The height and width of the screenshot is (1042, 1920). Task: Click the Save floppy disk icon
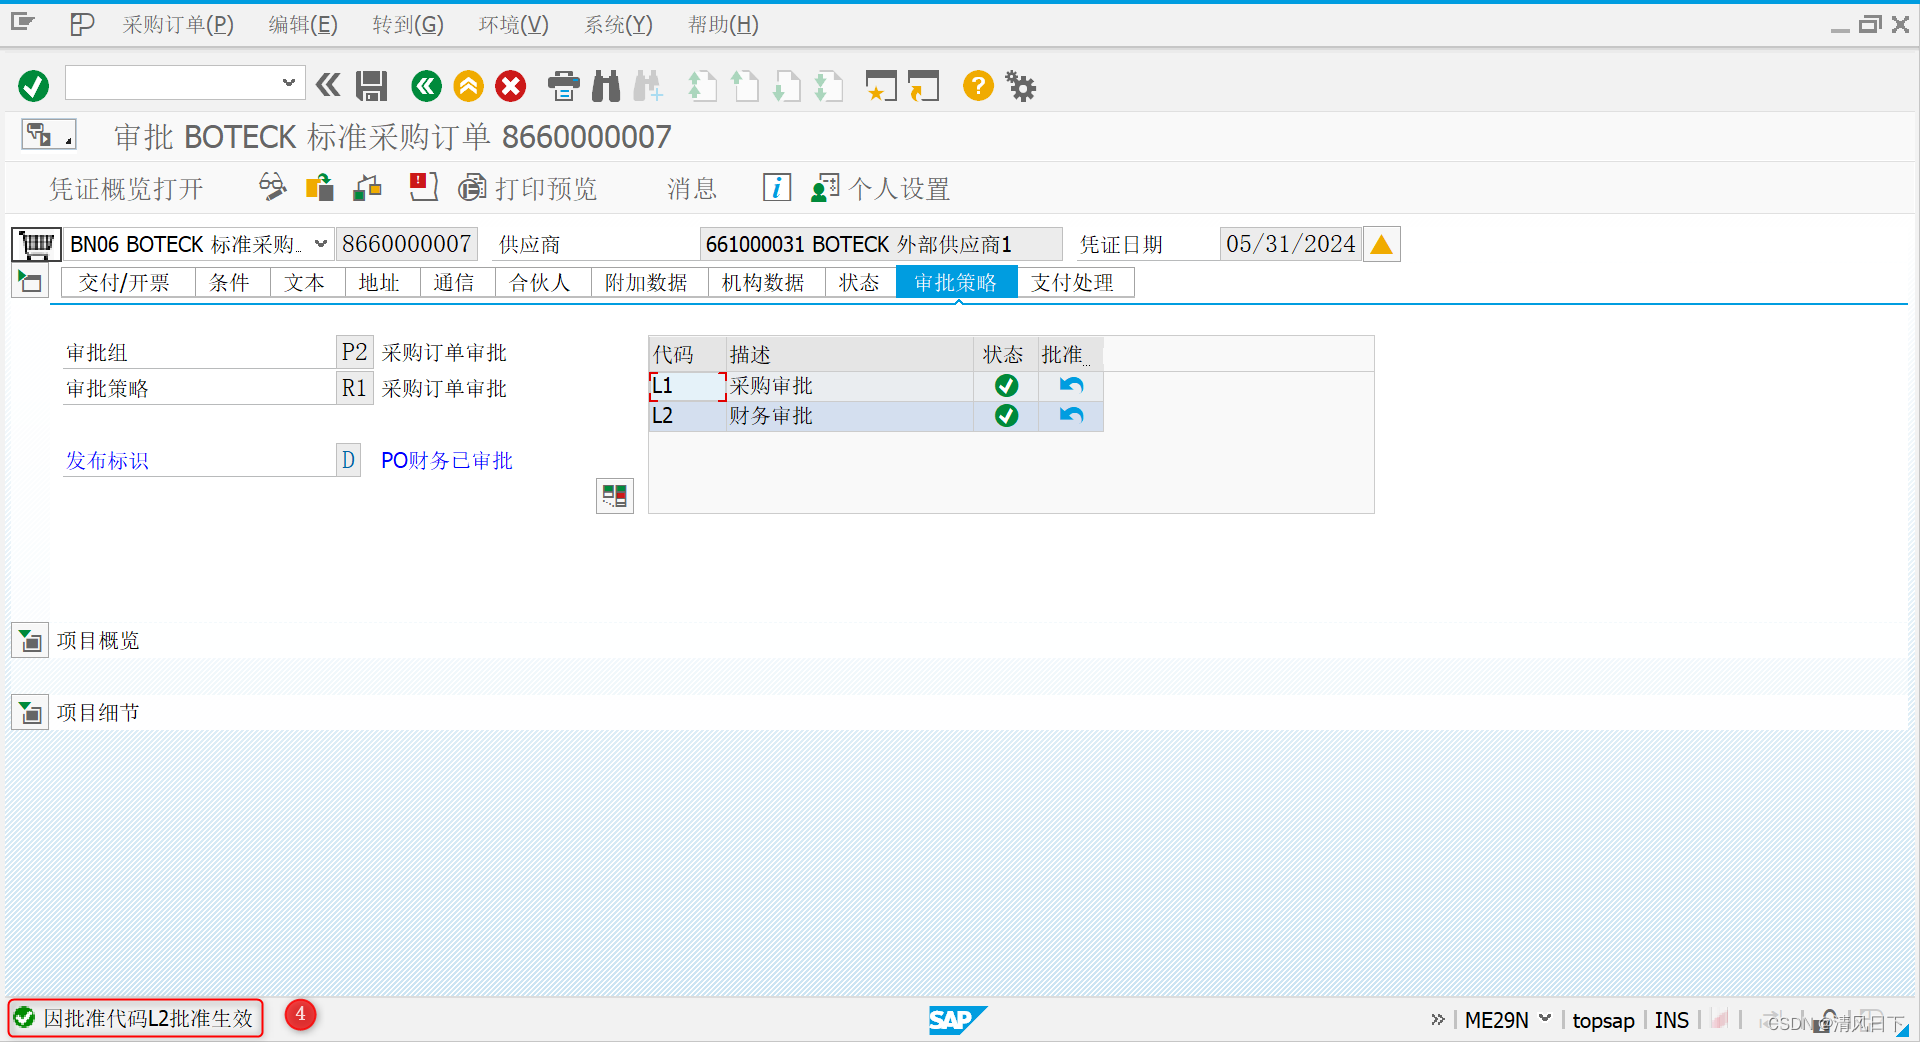tap(372, 86)
